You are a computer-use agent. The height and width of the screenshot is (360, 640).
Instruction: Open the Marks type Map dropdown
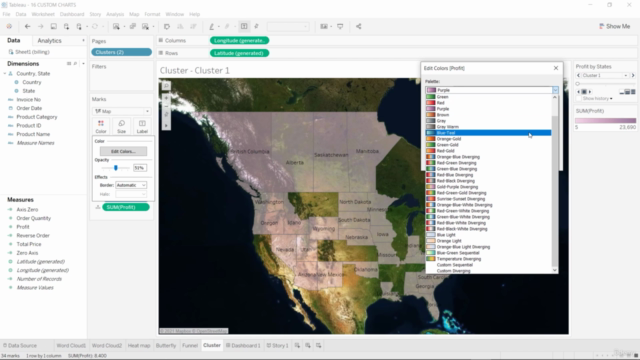[x=122, y=111]
